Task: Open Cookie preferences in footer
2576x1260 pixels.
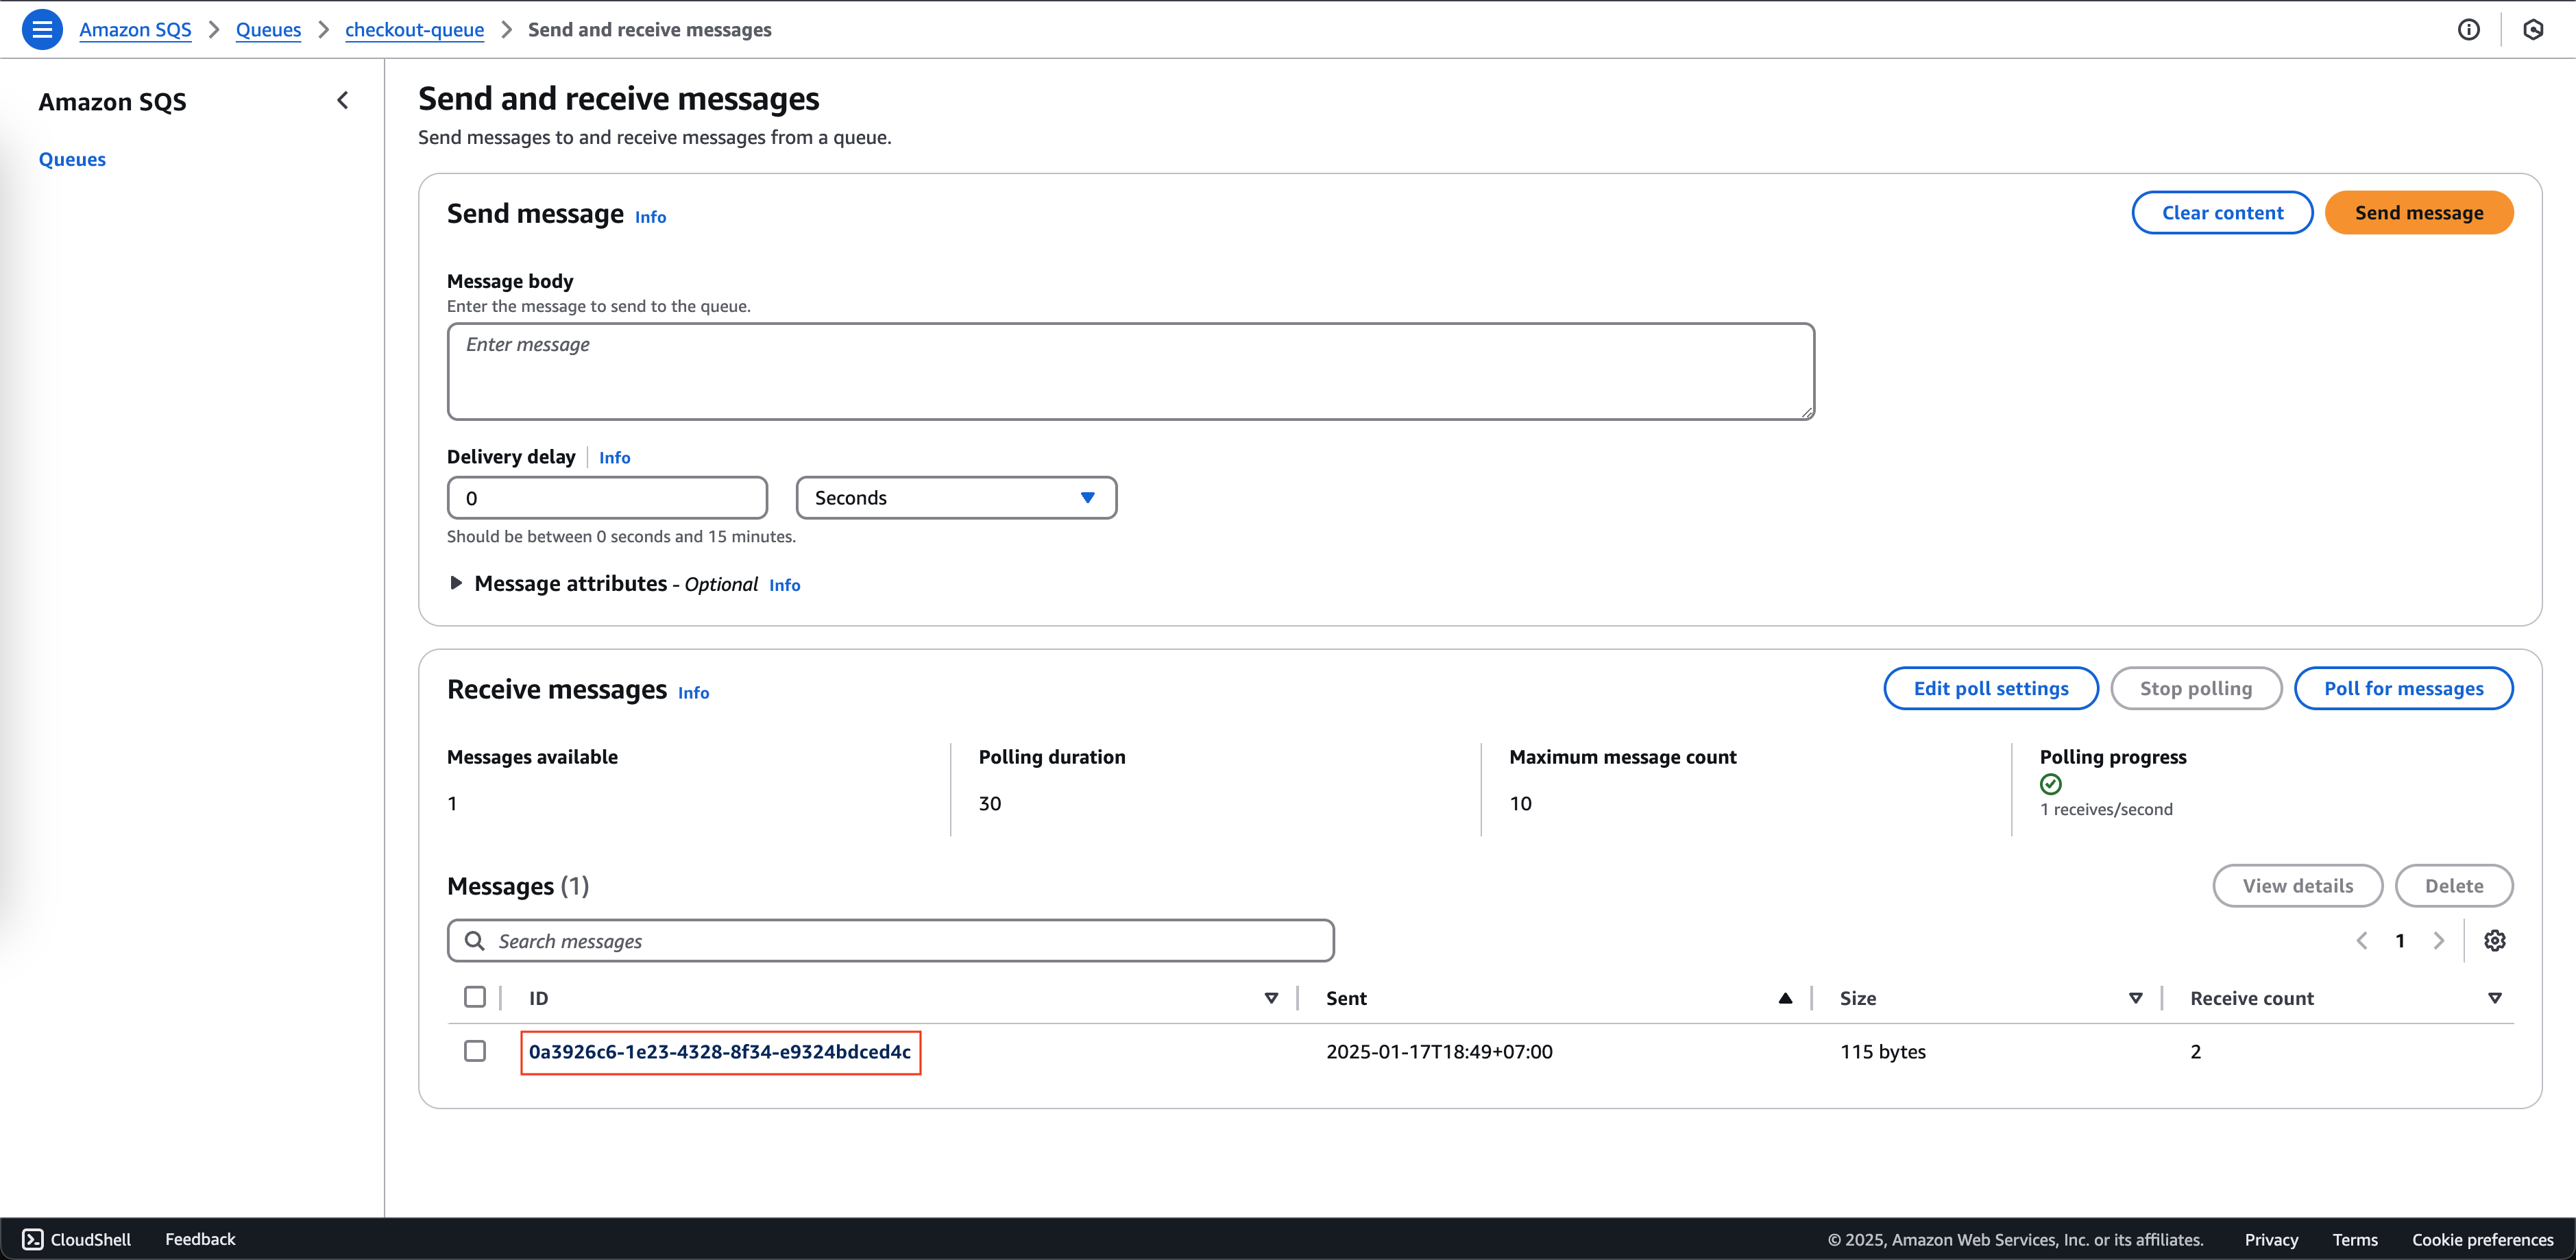Action: [2482, 1240]
